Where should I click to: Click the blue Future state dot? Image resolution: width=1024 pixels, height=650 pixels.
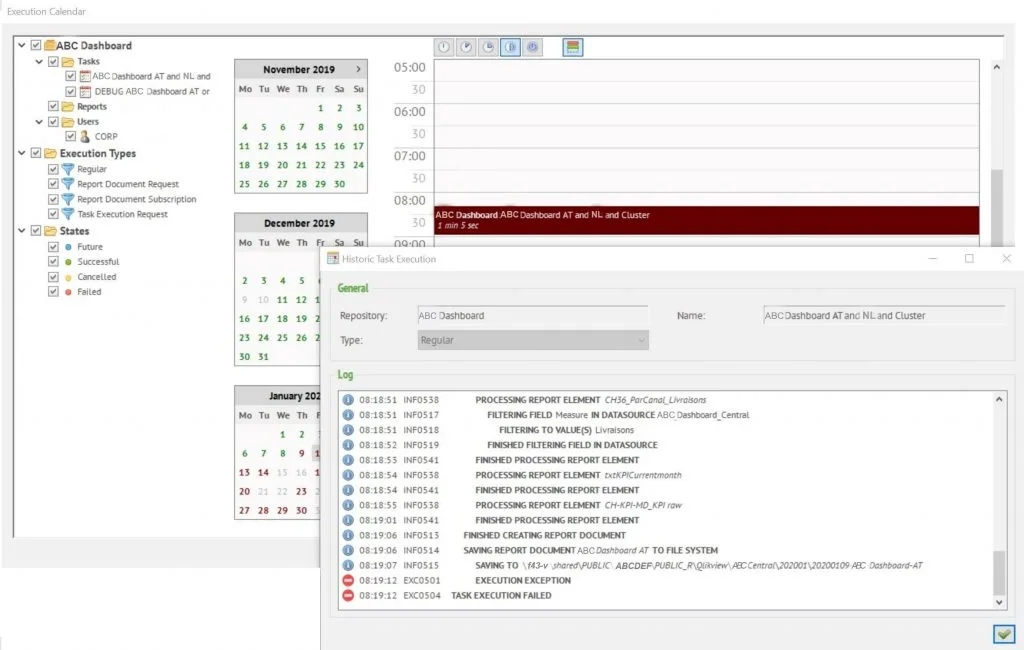tap(68, 247)
